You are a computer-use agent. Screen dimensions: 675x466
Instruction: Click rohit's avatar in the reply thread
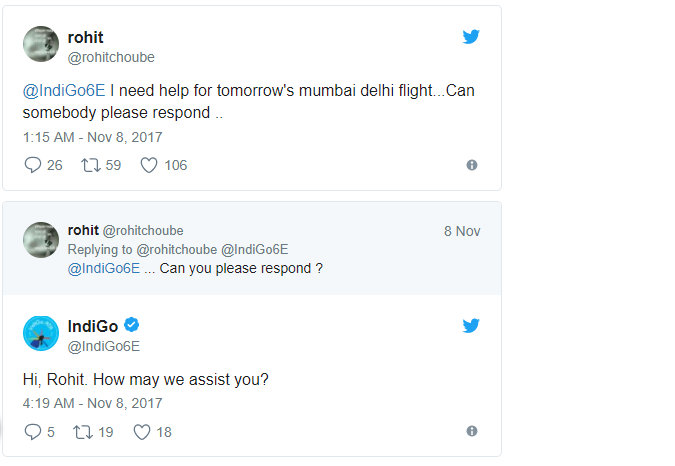(x=41, y=240)
